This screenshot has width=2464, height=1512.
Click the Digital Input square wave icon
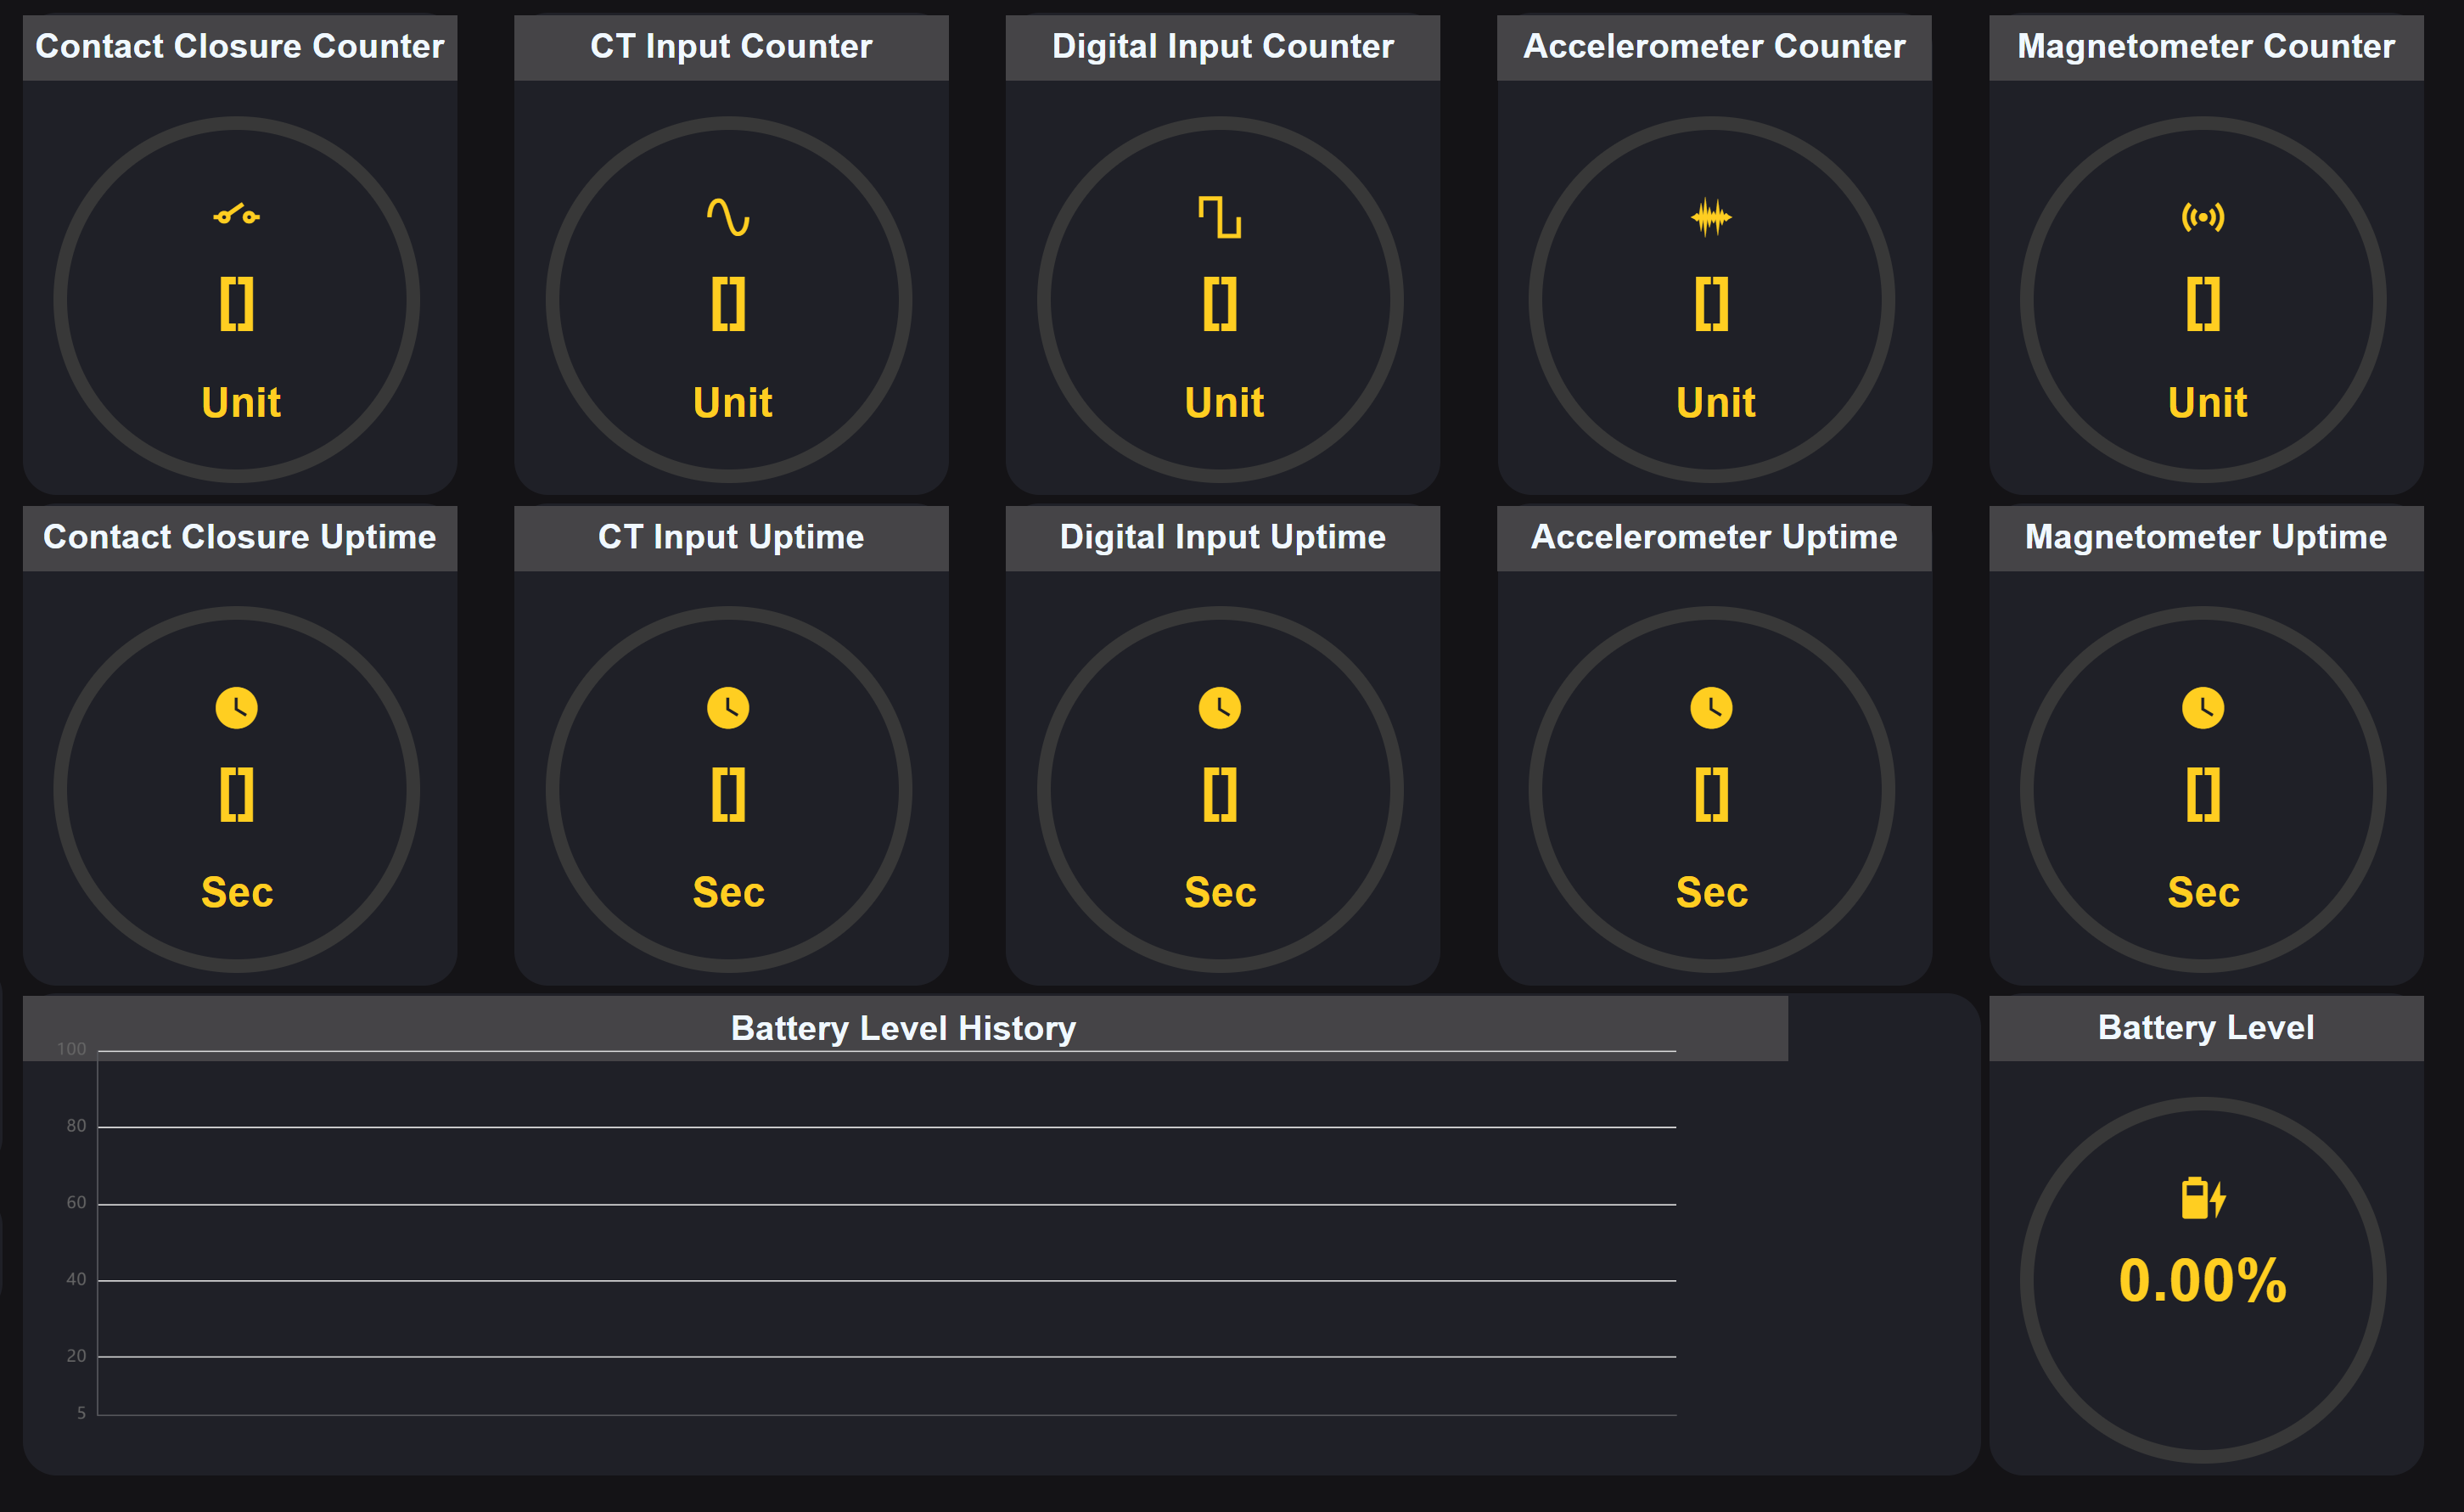coord(1219,217)
